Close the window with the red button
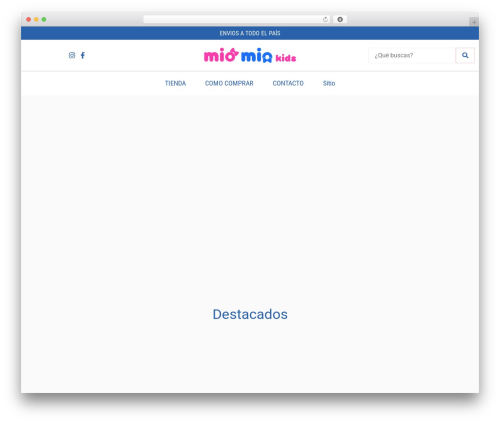This screenshot has width=500, height=423. point(29,20)
